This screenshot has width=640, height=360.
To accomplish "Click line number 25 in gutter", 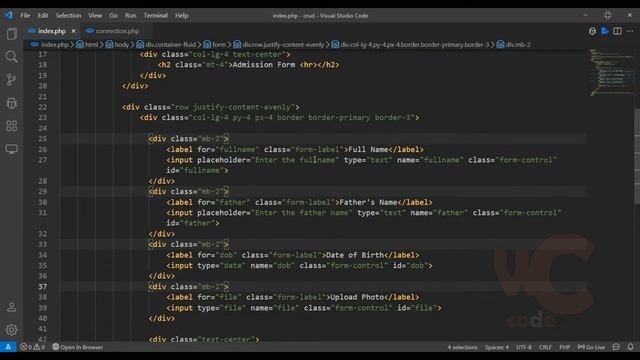I will (x=42, y=139).
